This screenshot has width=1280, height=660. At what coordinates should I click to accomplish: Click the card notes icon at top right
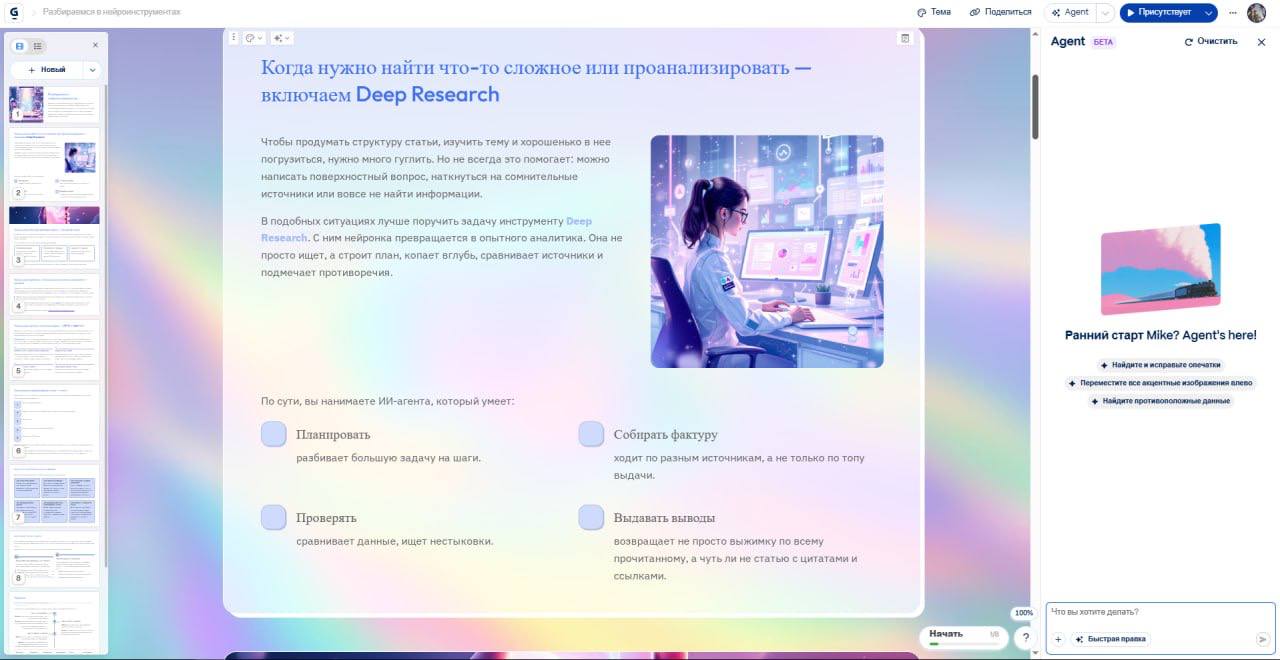tap(905, 38)
